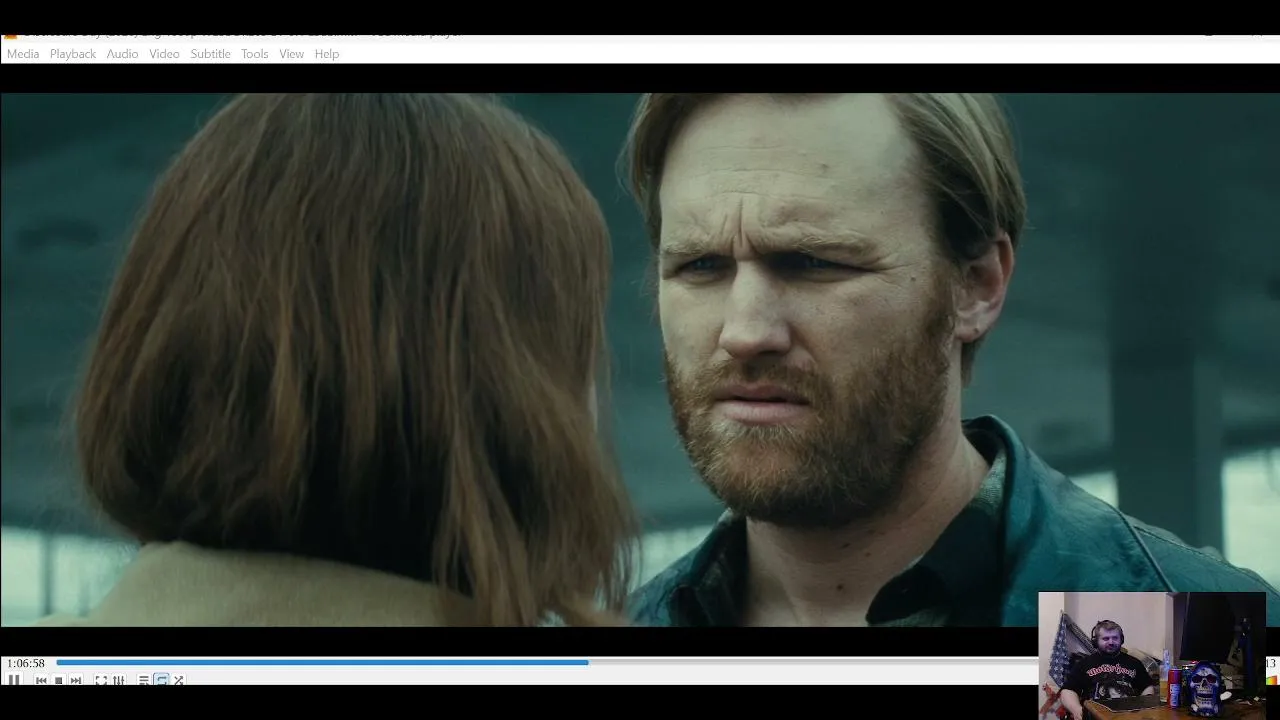The width and height of the screenshot is (1280, 720).
Task: Open the Audio menu
Action: pyautogui.click(x=123, y=54)
